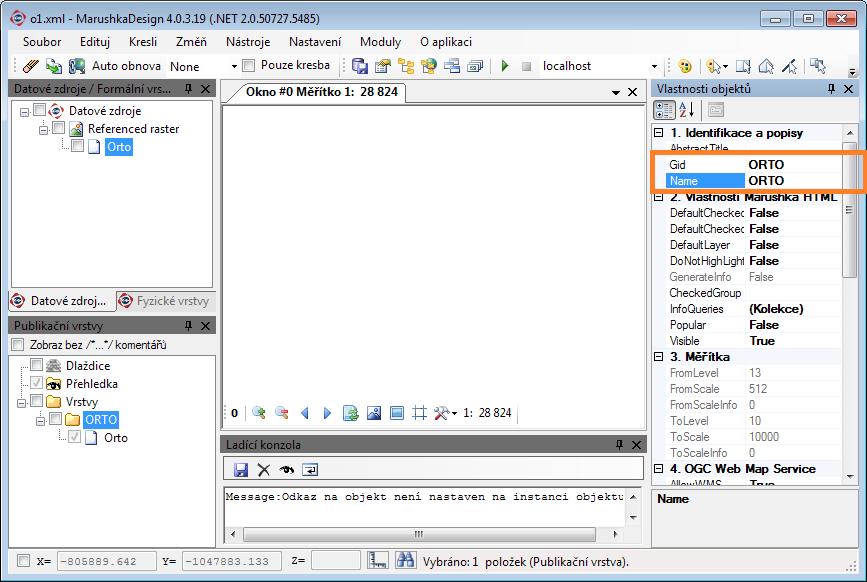Open the Moduly menu
Viewport: 867px width, 582px height.
point(380,42)
